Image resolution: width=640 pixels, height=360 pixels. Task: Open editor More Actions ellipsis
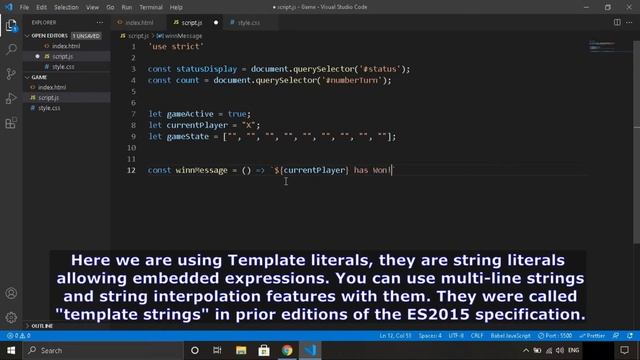629,22
